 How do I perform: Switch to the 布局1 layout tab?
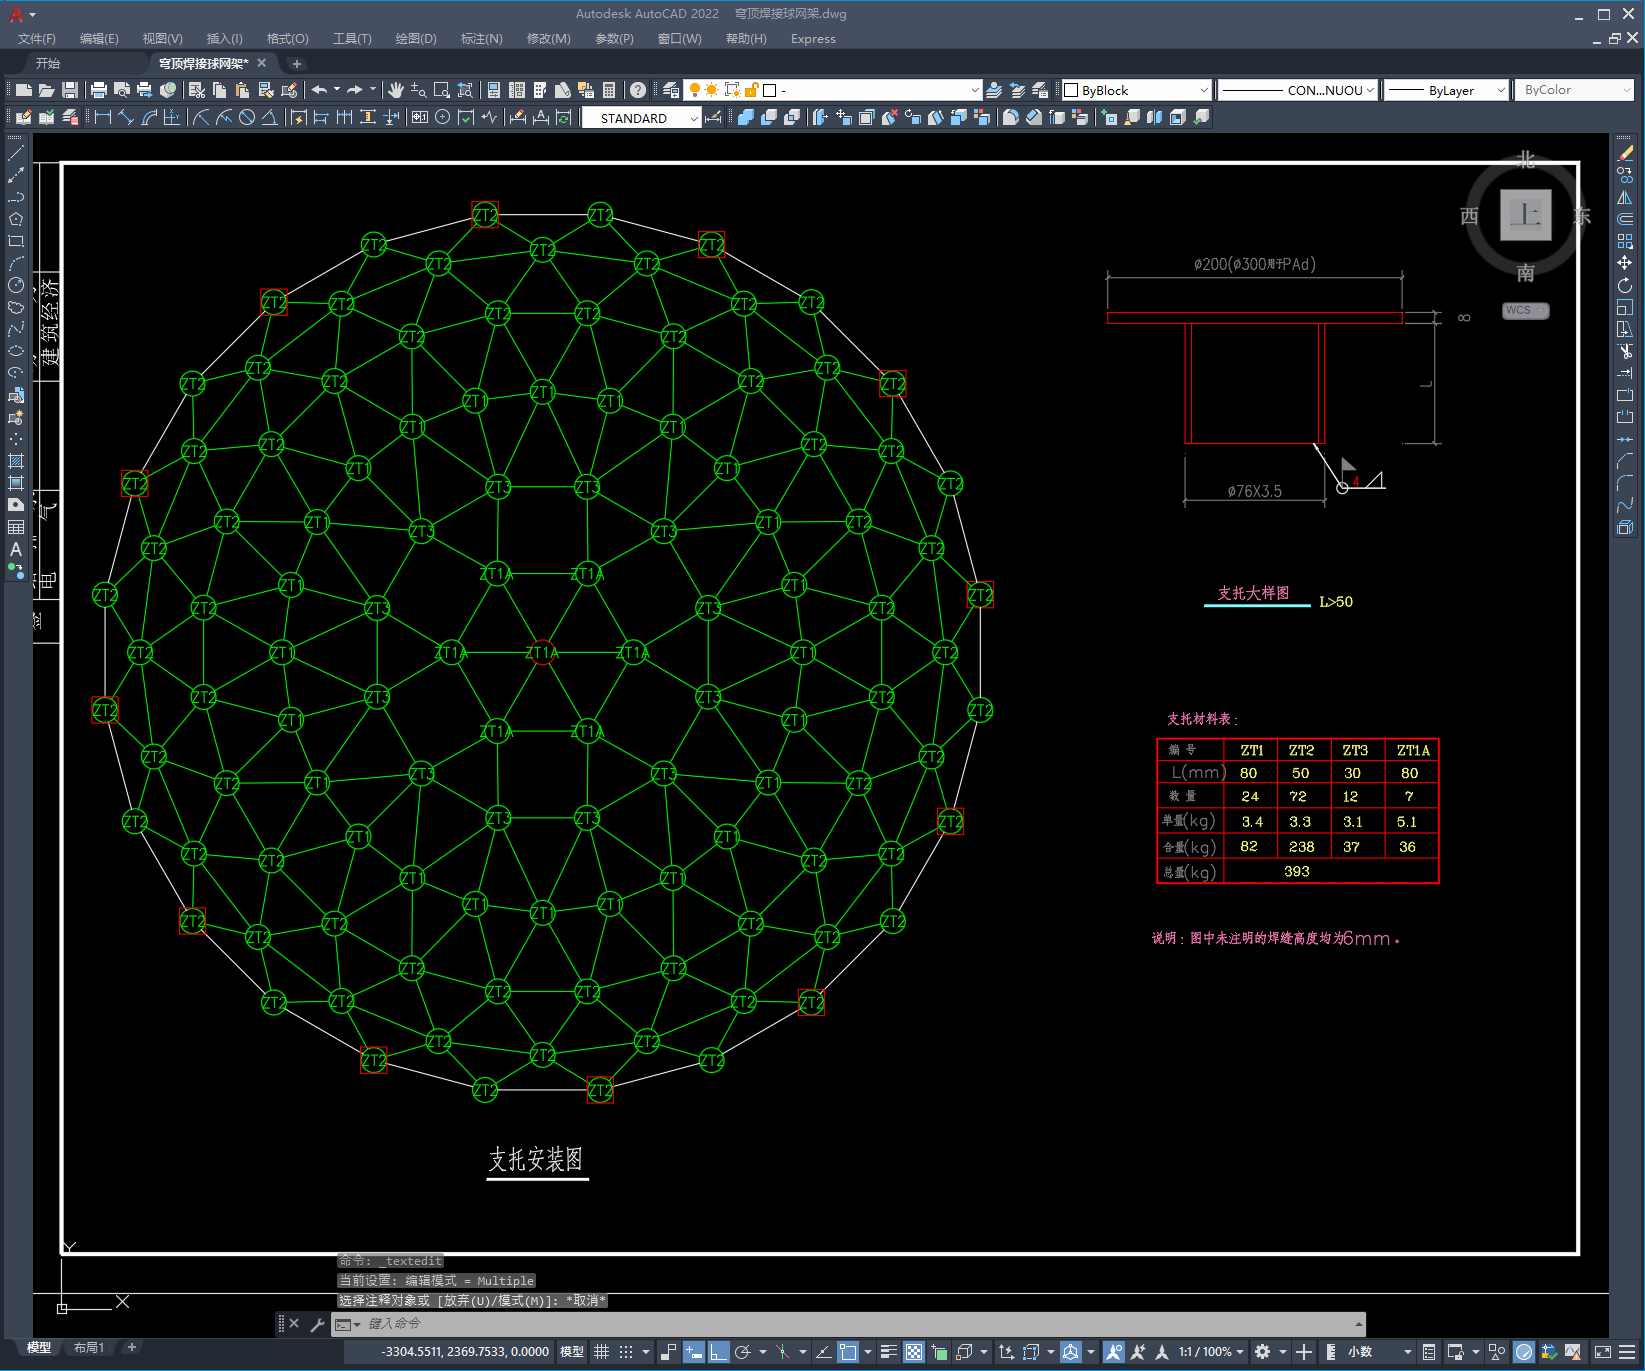pyautogui.click(x=88, y=1348)
